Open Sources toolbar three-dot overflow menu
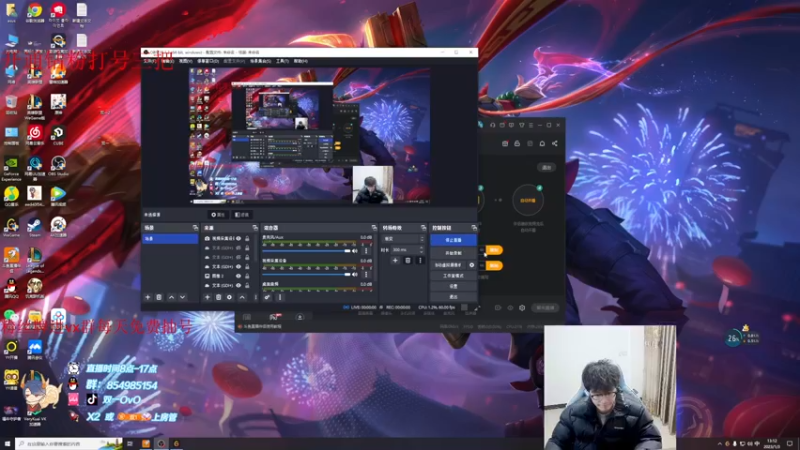 point(256,297)
